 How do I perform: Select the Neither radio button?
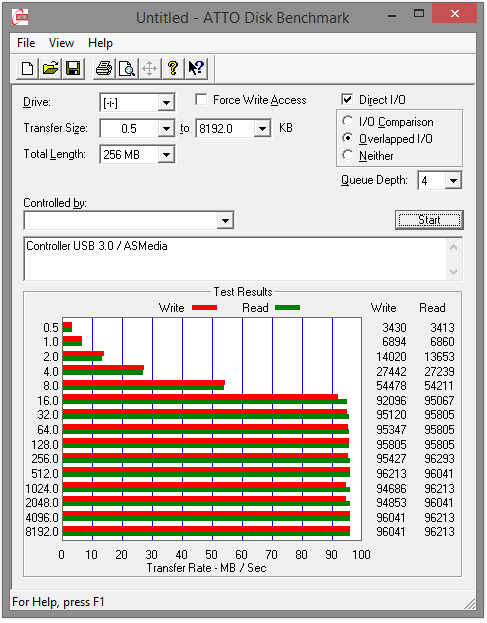(x=348, y=155)
